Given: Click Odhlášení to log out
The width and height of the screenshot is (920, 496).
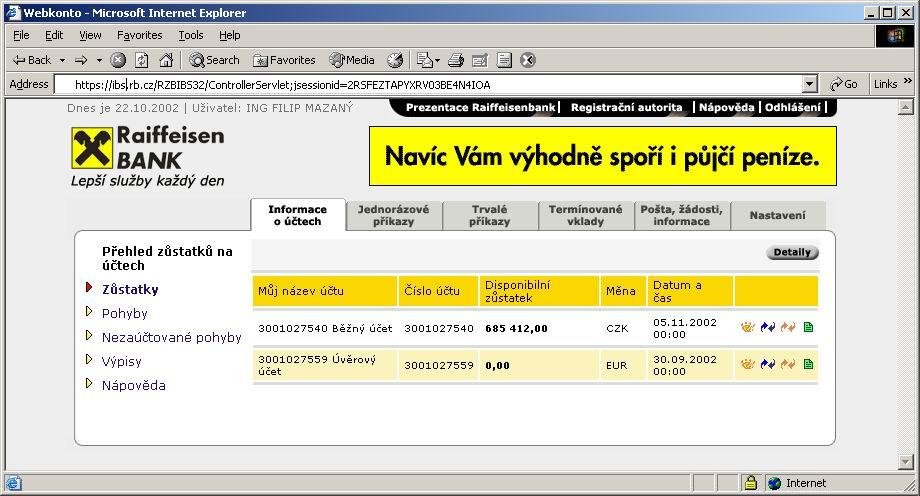Looking at the screenshot, I should [793, 107].
